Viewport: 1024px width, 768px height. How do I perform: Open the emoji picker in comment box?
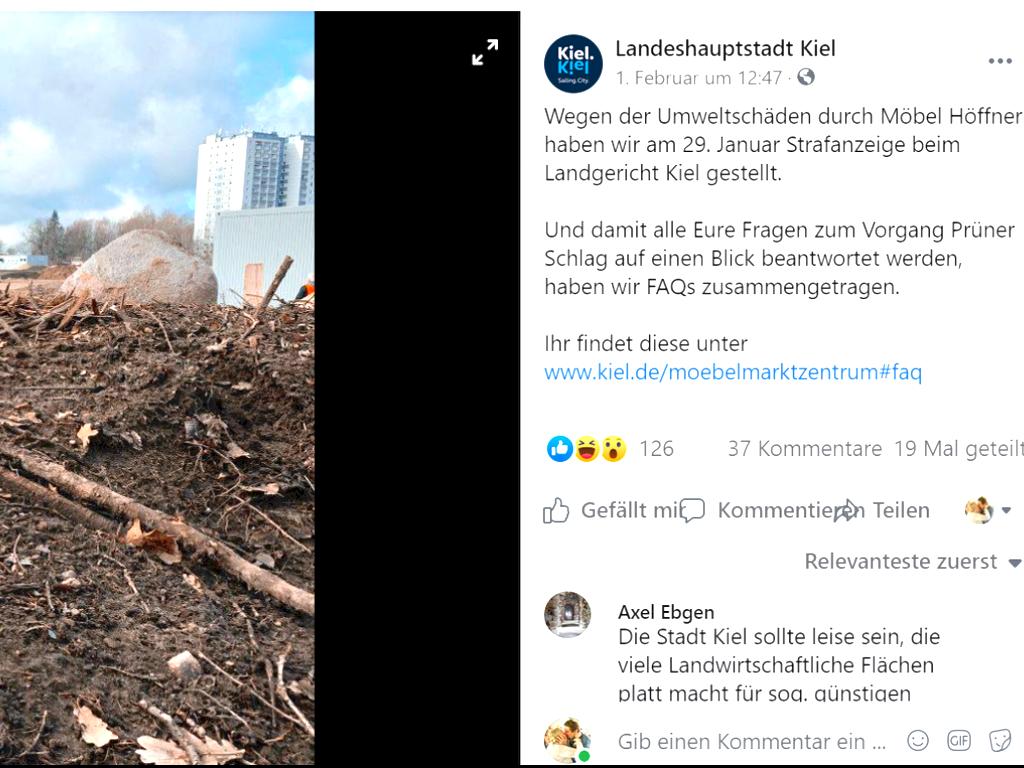[918, 741]
